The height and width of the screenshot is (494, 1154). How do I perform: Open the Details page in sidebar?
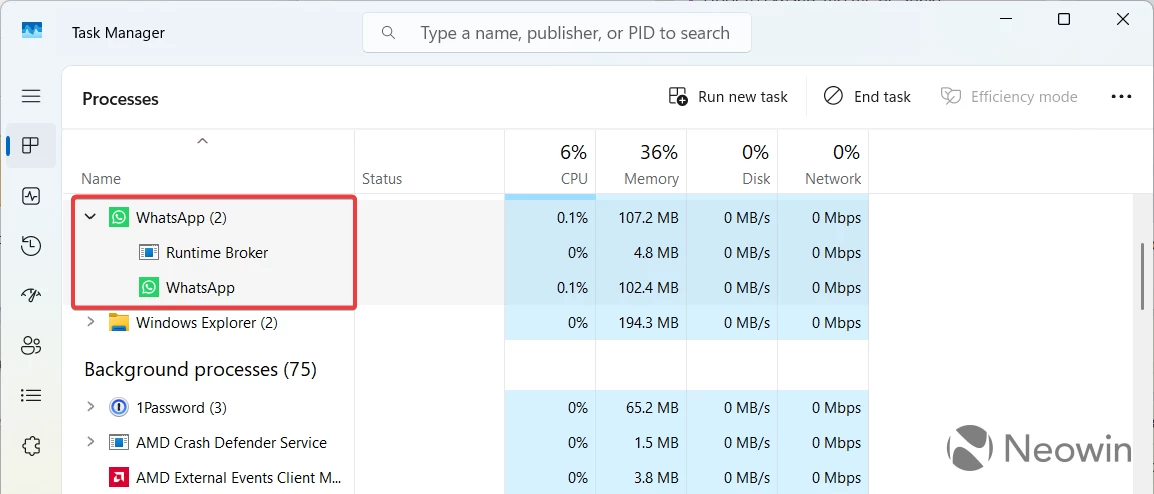pos(31,395)
